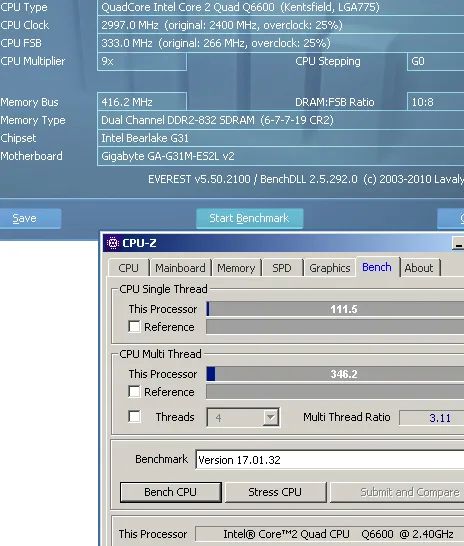This screenshot has height=546, width=464.
Task: Start the Stress CPU test
Action: pos(275,492)
